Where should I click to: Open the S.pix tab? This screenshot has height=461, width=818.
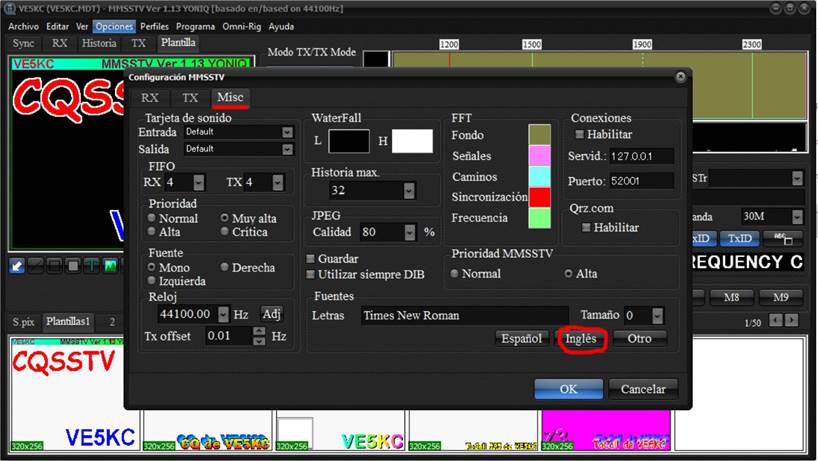pyautogui.click(x=23, y=322)
